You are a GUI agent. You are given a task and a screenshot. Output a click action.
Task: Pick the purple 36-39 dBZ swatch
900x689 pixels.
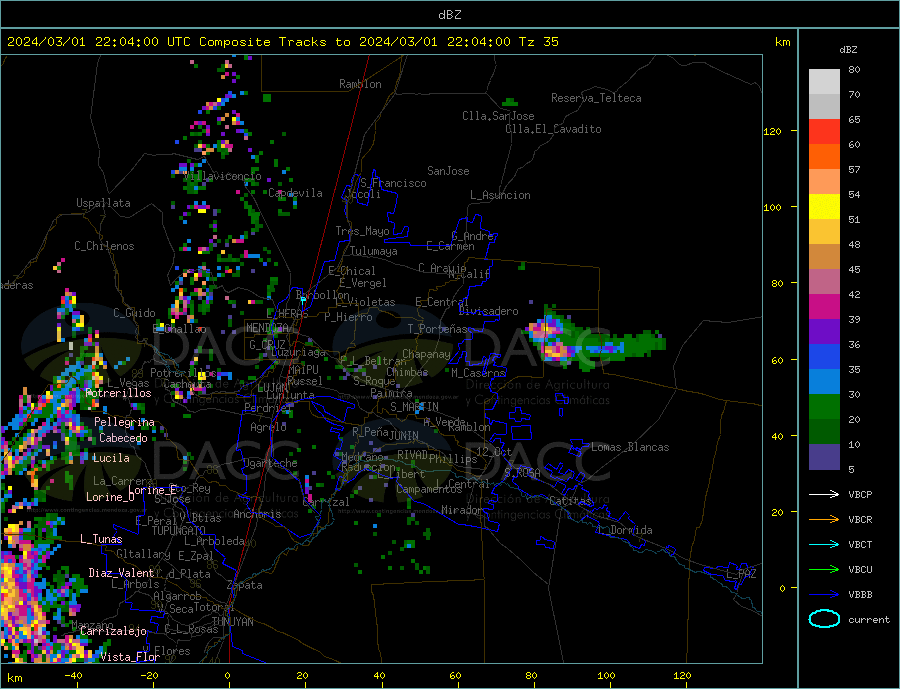point(824,332)
